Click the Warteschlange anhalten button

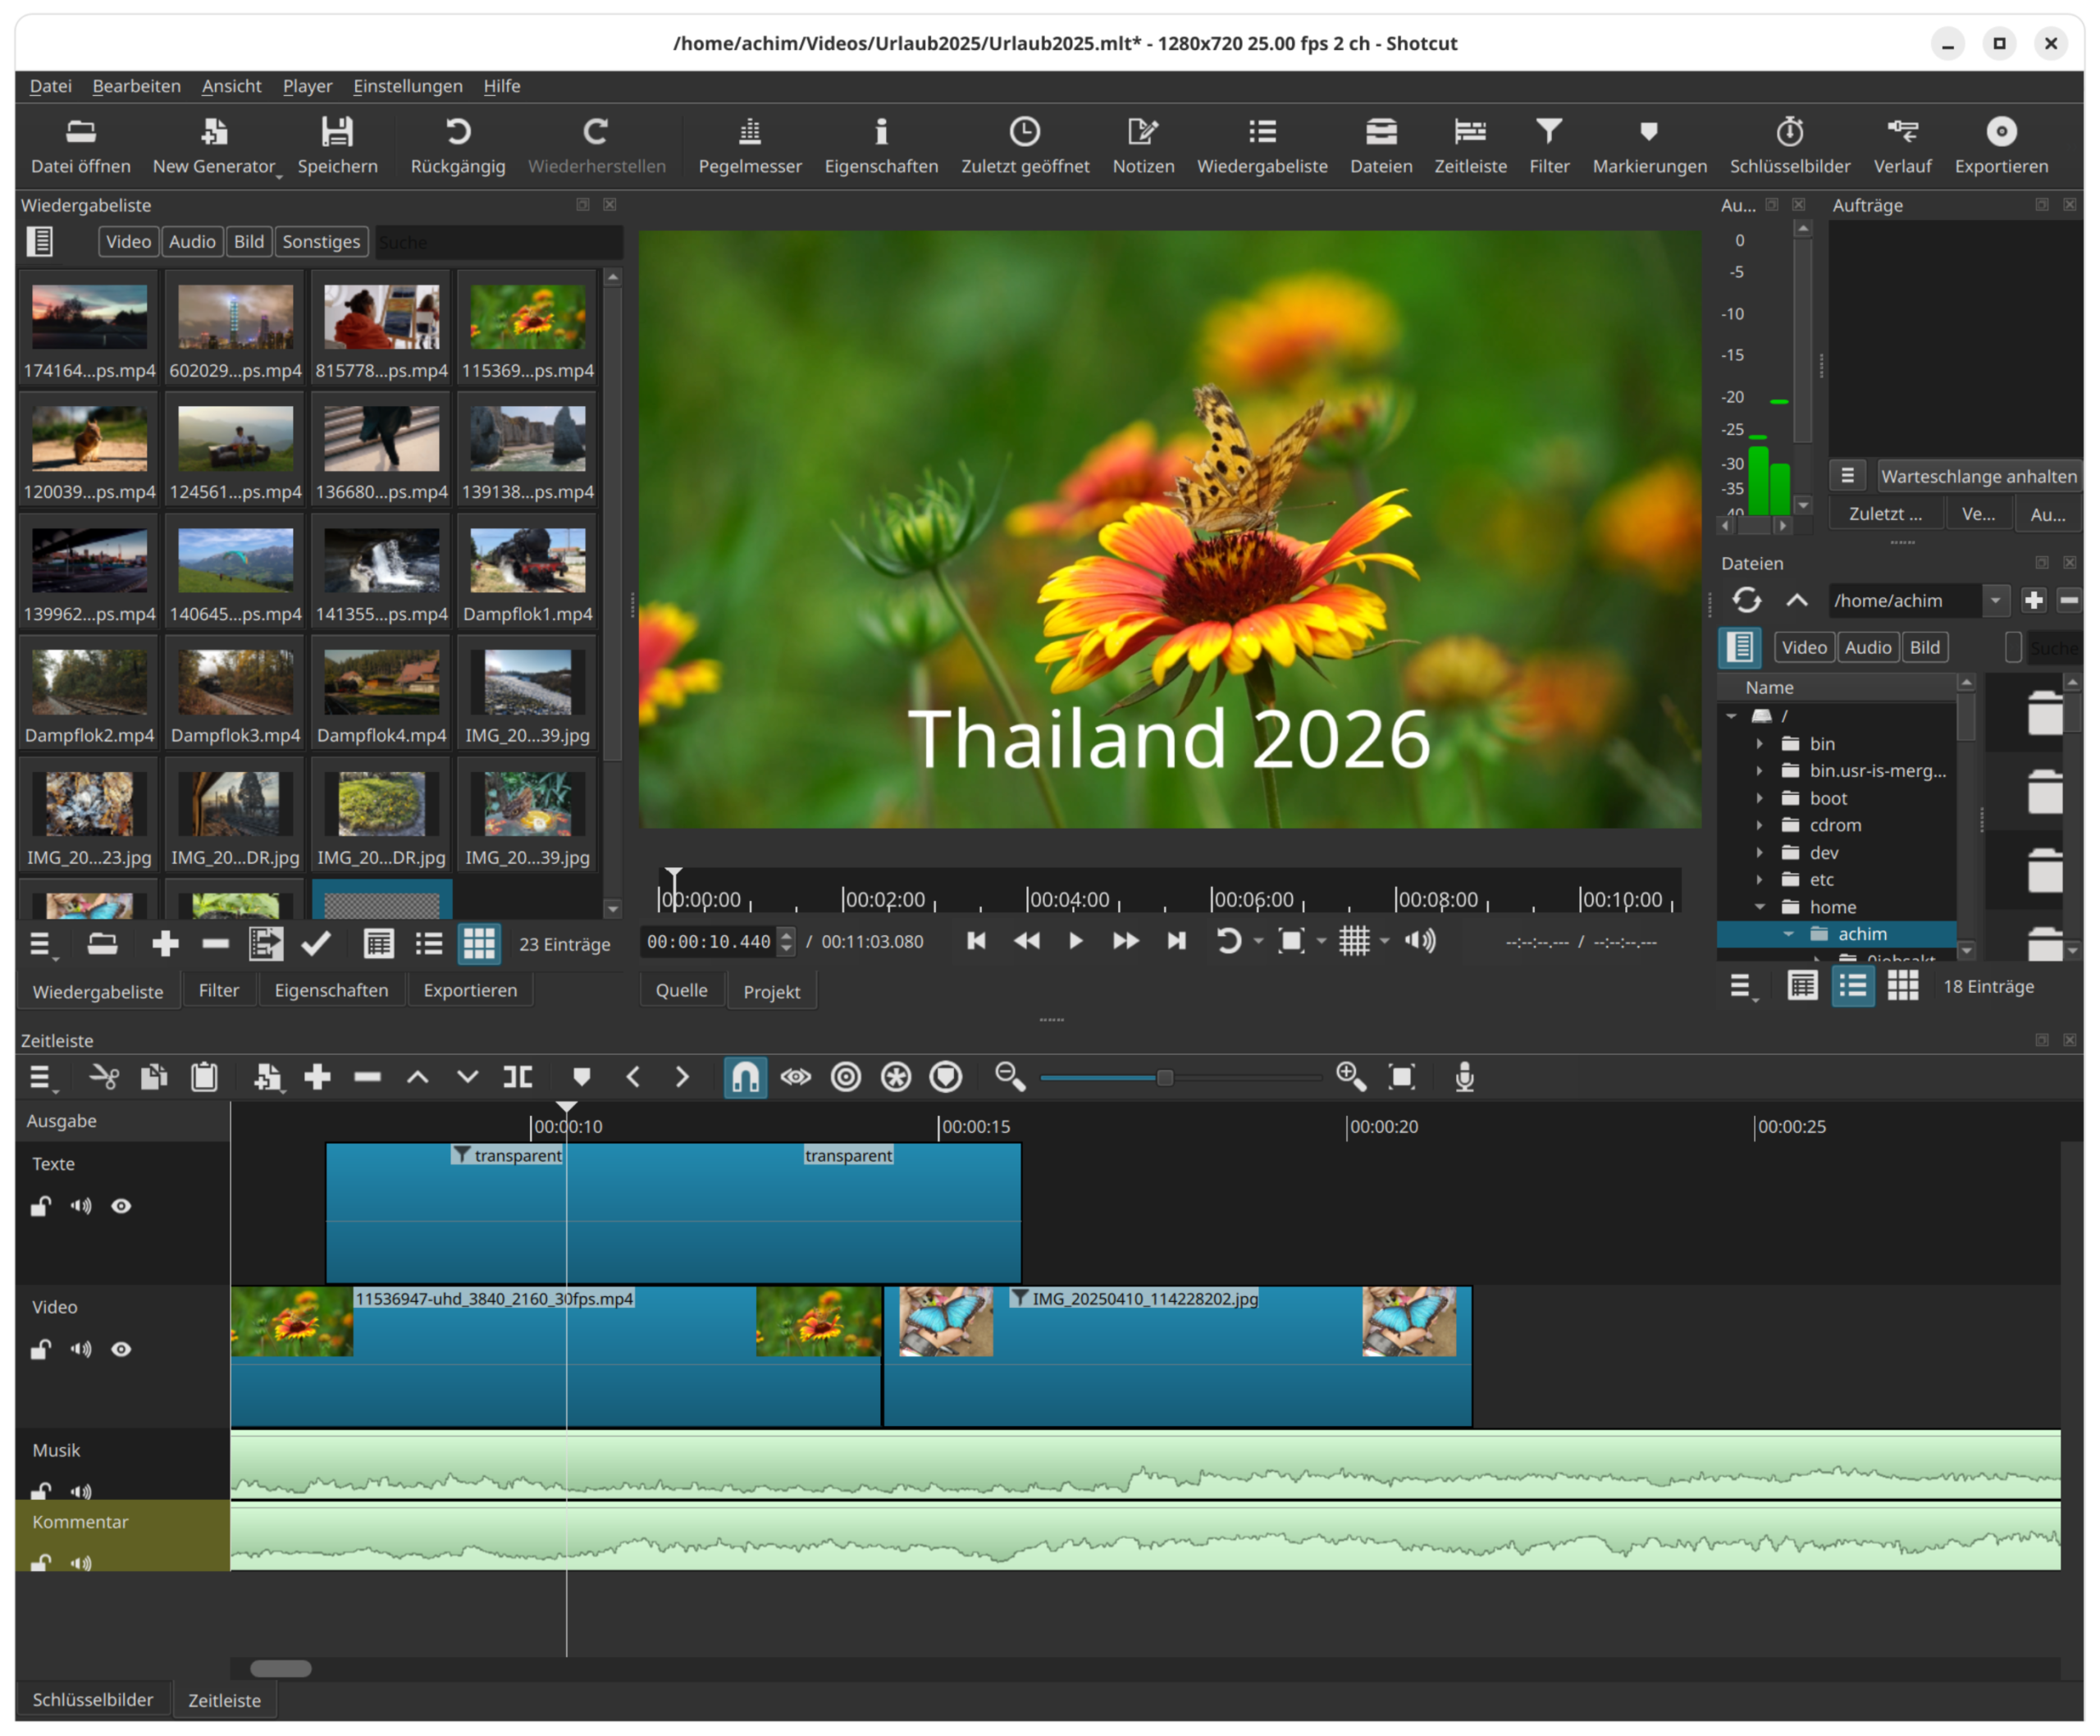point(1977,476)
